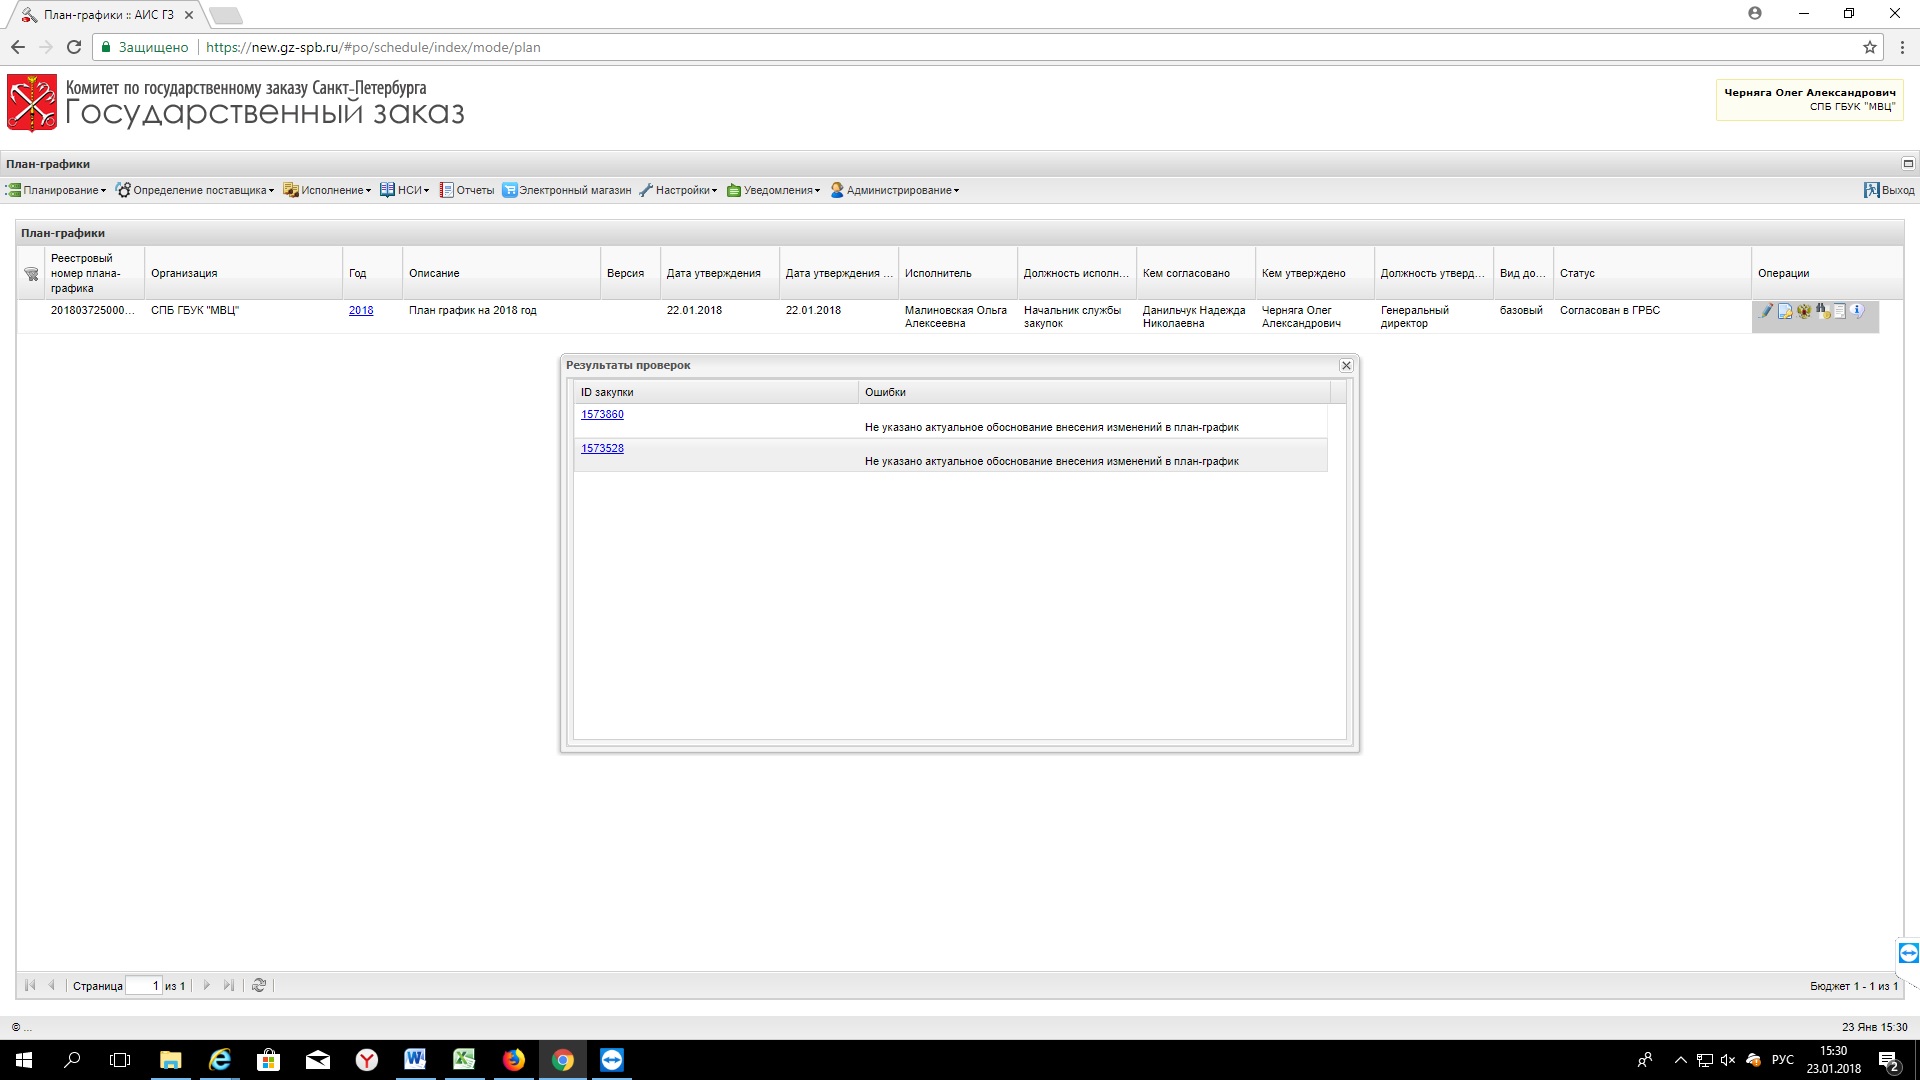Click the coat of arms eagle icon
This screenshot has height=1080, width=1920.
[x=1804, y=311]
